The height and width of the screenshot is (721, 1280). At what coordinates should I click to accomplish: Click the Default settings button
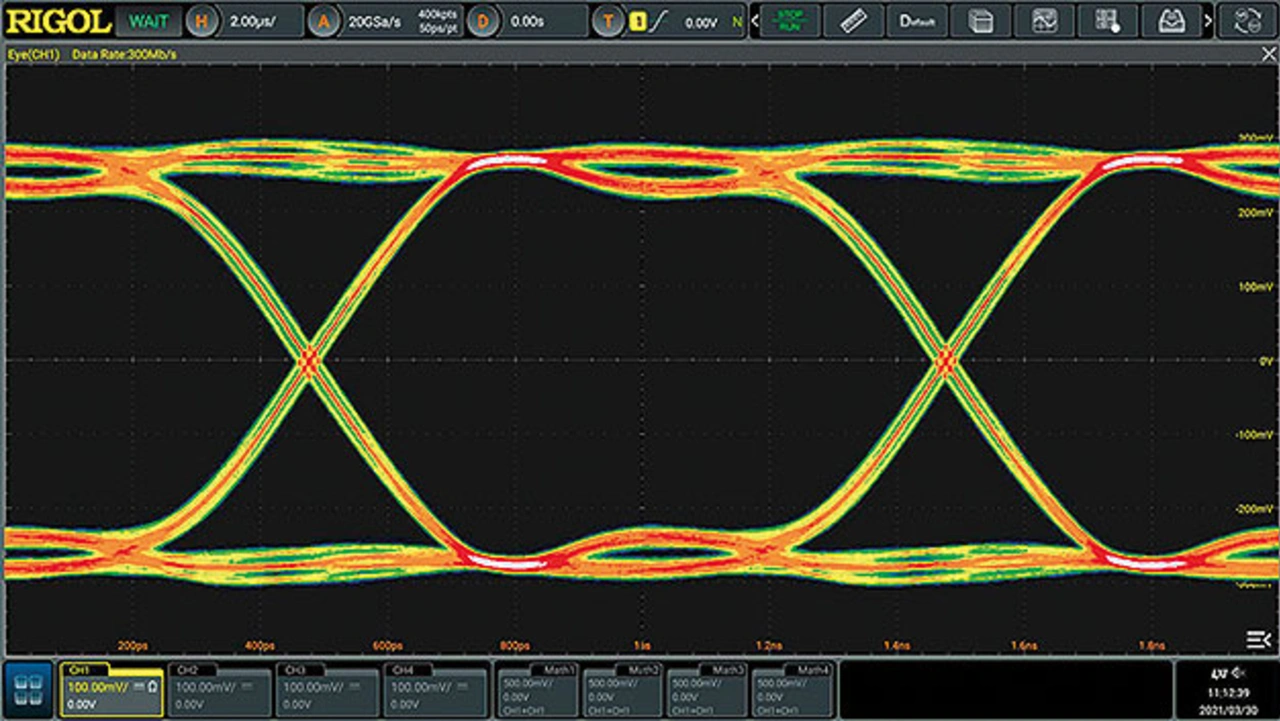pyautogui.click(x=917, y=21)
